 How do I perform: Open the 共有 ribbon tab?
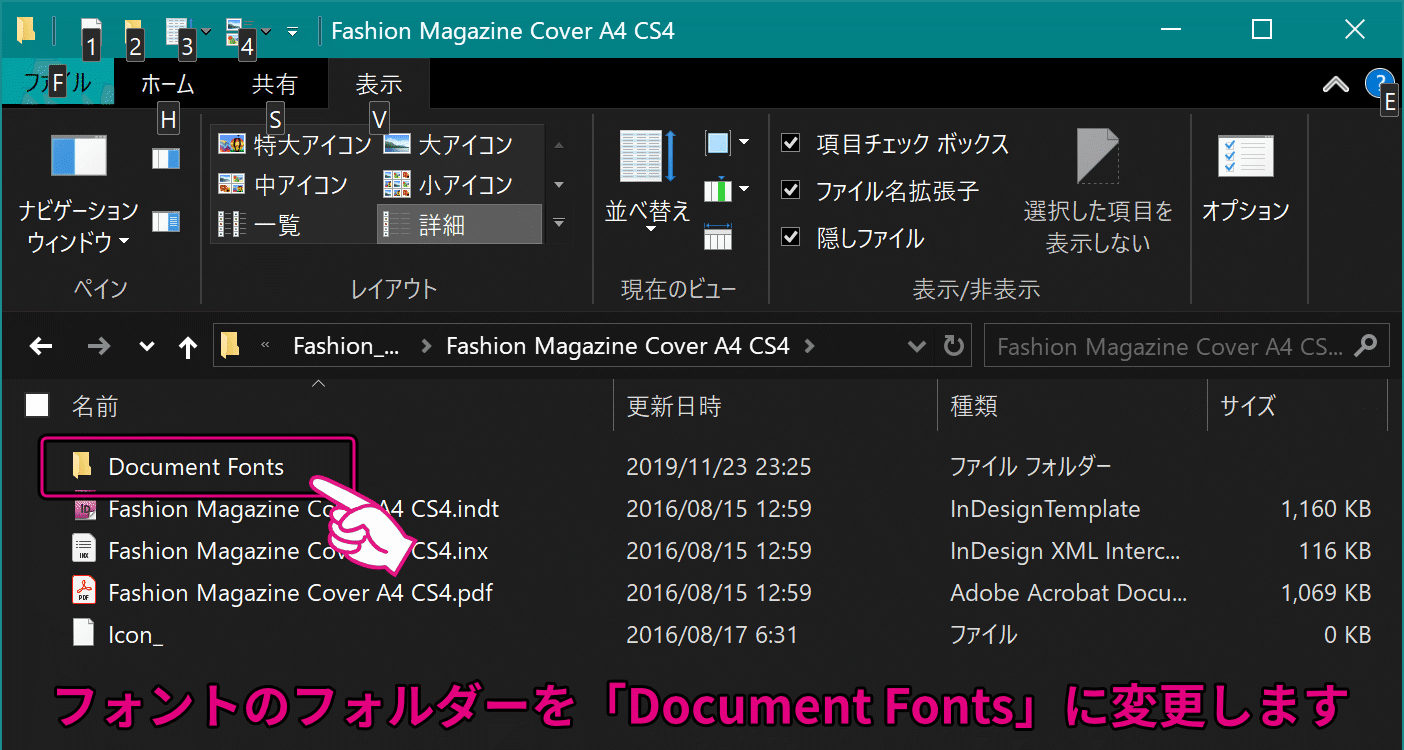pyautogui.click(x=274, y=84)
